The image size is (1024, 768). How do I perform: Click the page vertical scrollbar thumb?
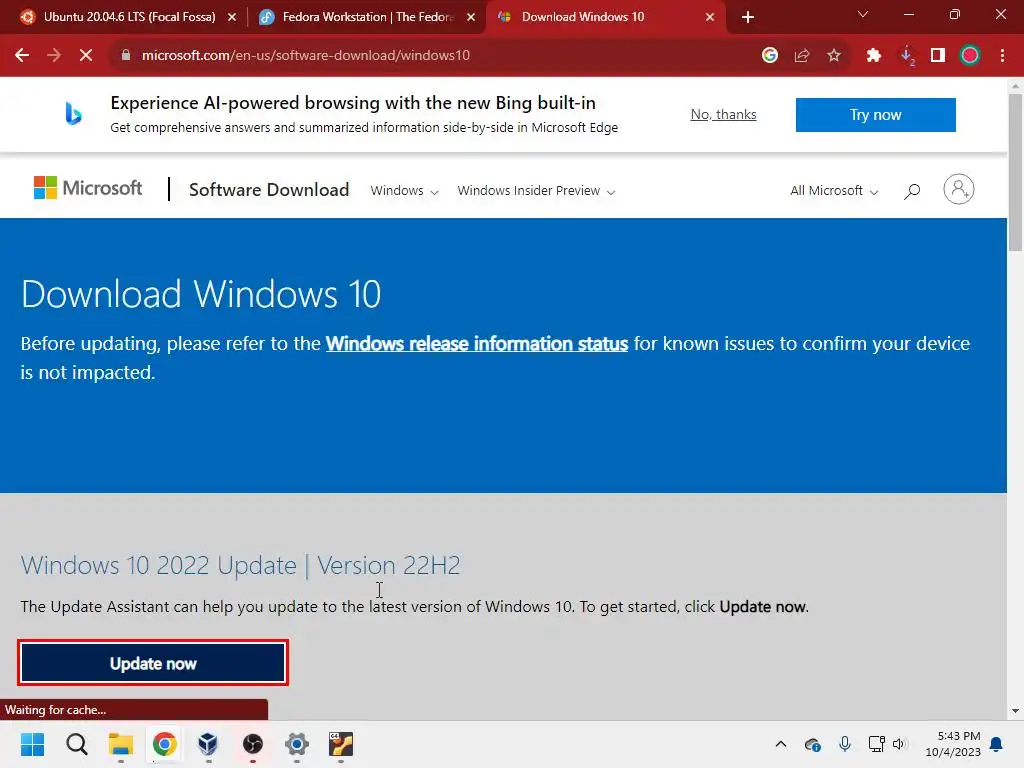point(1015,172)
